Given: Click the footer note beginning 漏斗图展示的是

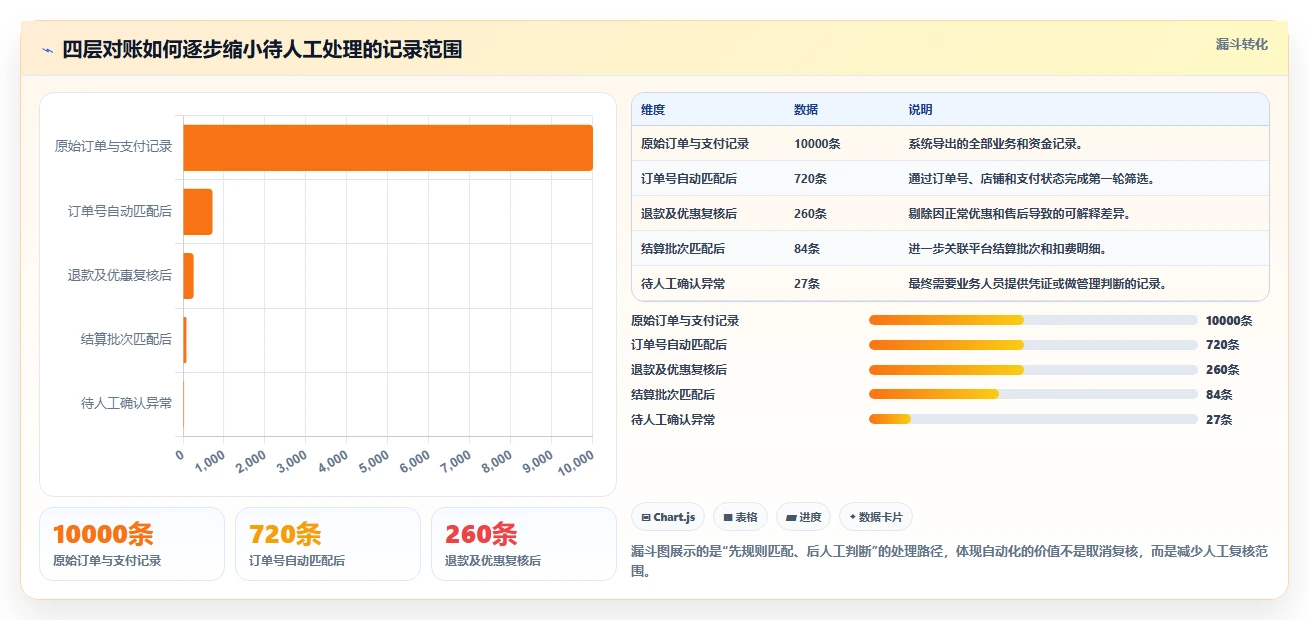Looking at the screenshot, I should 950,562.
